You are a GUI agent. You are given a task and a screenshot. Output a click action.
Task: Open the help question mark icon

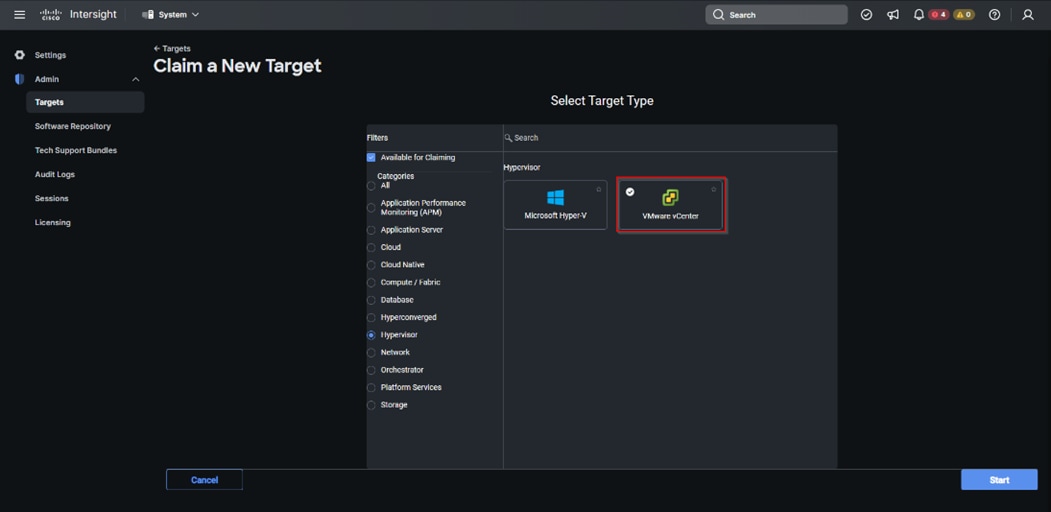[x=994, y=15]
